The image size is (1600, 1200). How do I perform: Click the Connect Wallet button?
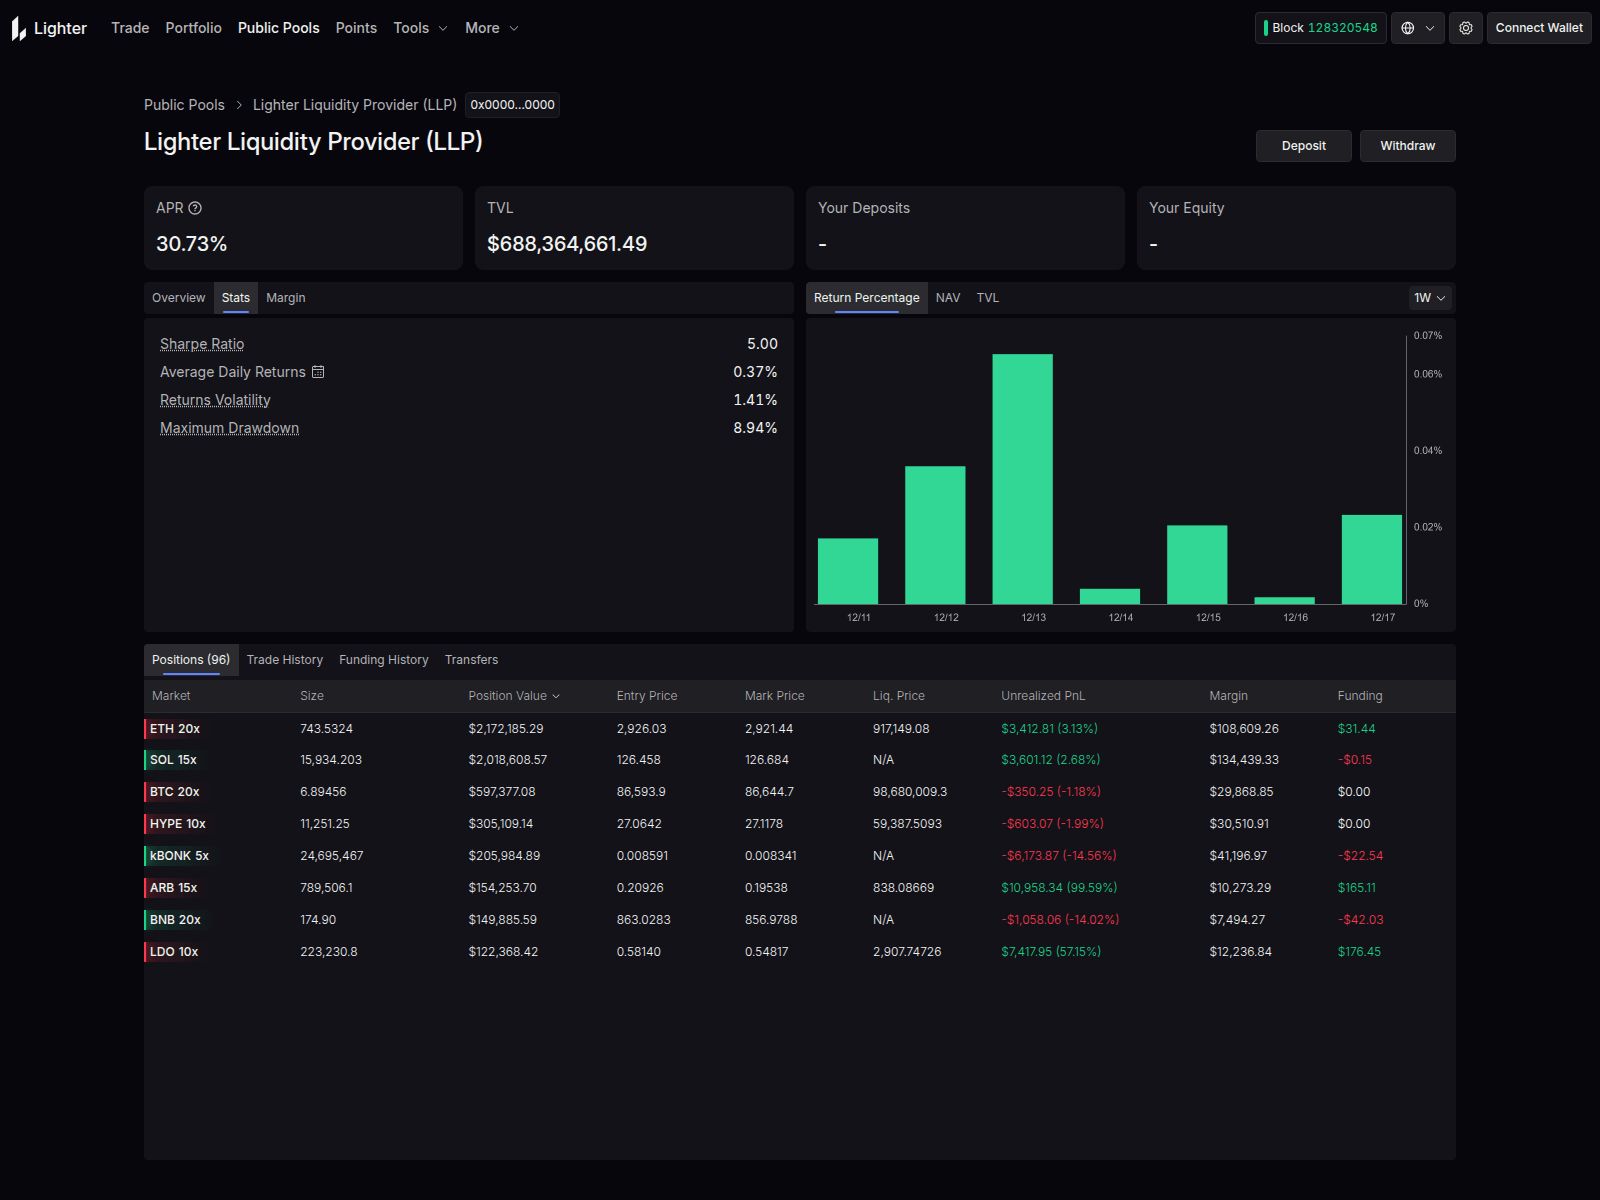(1539, 28)
